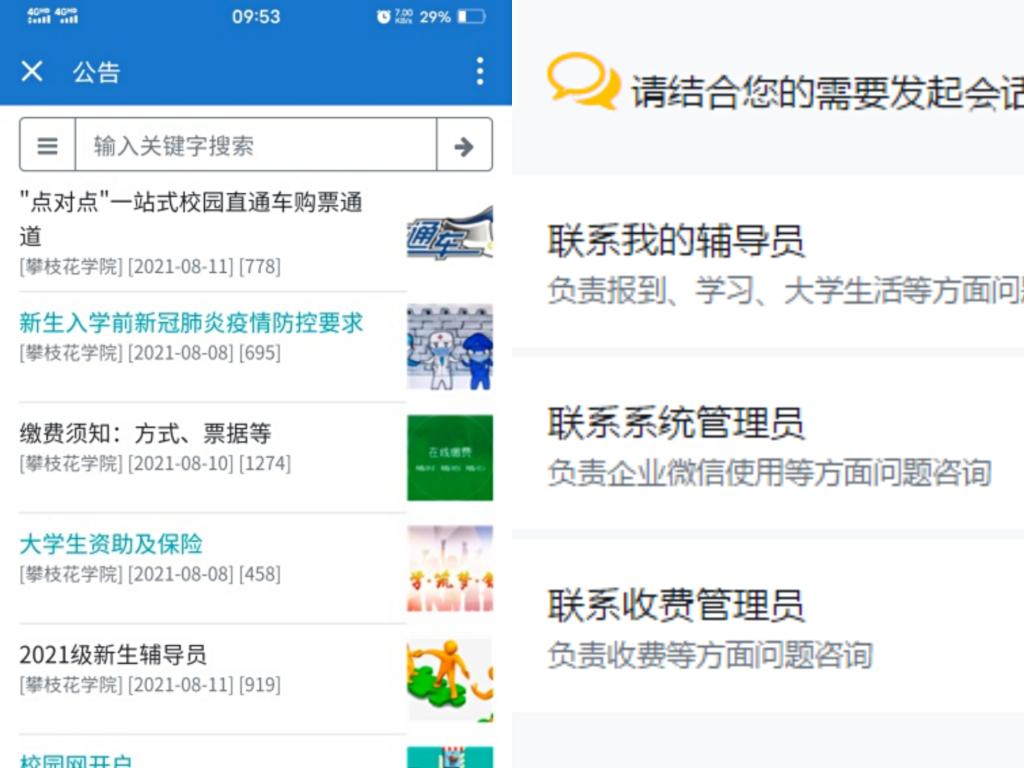The image size is (1024, 768).
Task: Tap the 大学生资助 article thumbnail
Action: tap(450, 568)
